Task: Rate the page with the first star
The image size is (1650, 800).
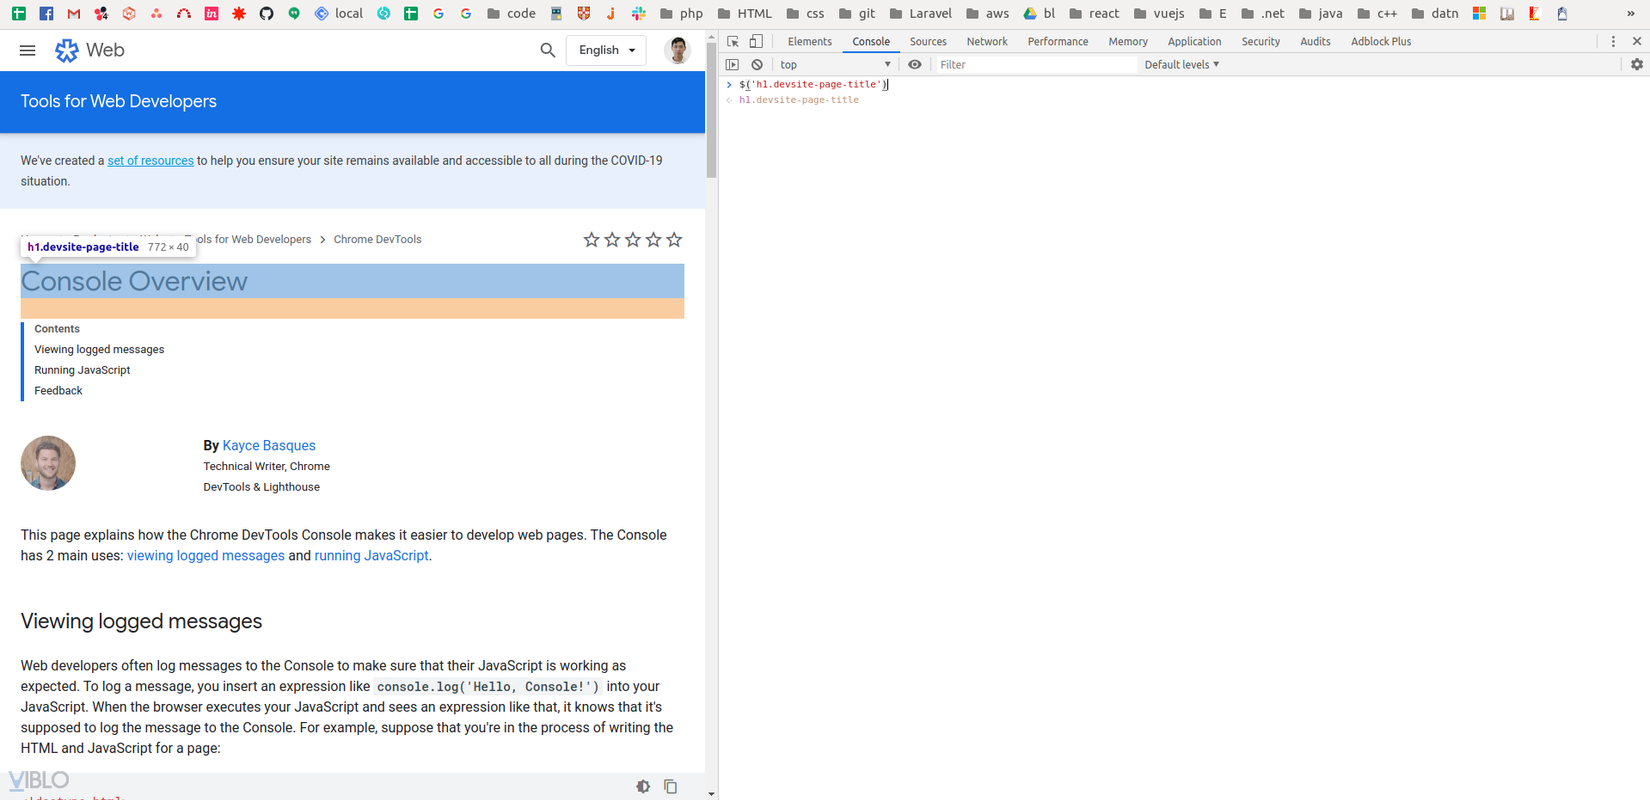Action: (x=591, y=240)
